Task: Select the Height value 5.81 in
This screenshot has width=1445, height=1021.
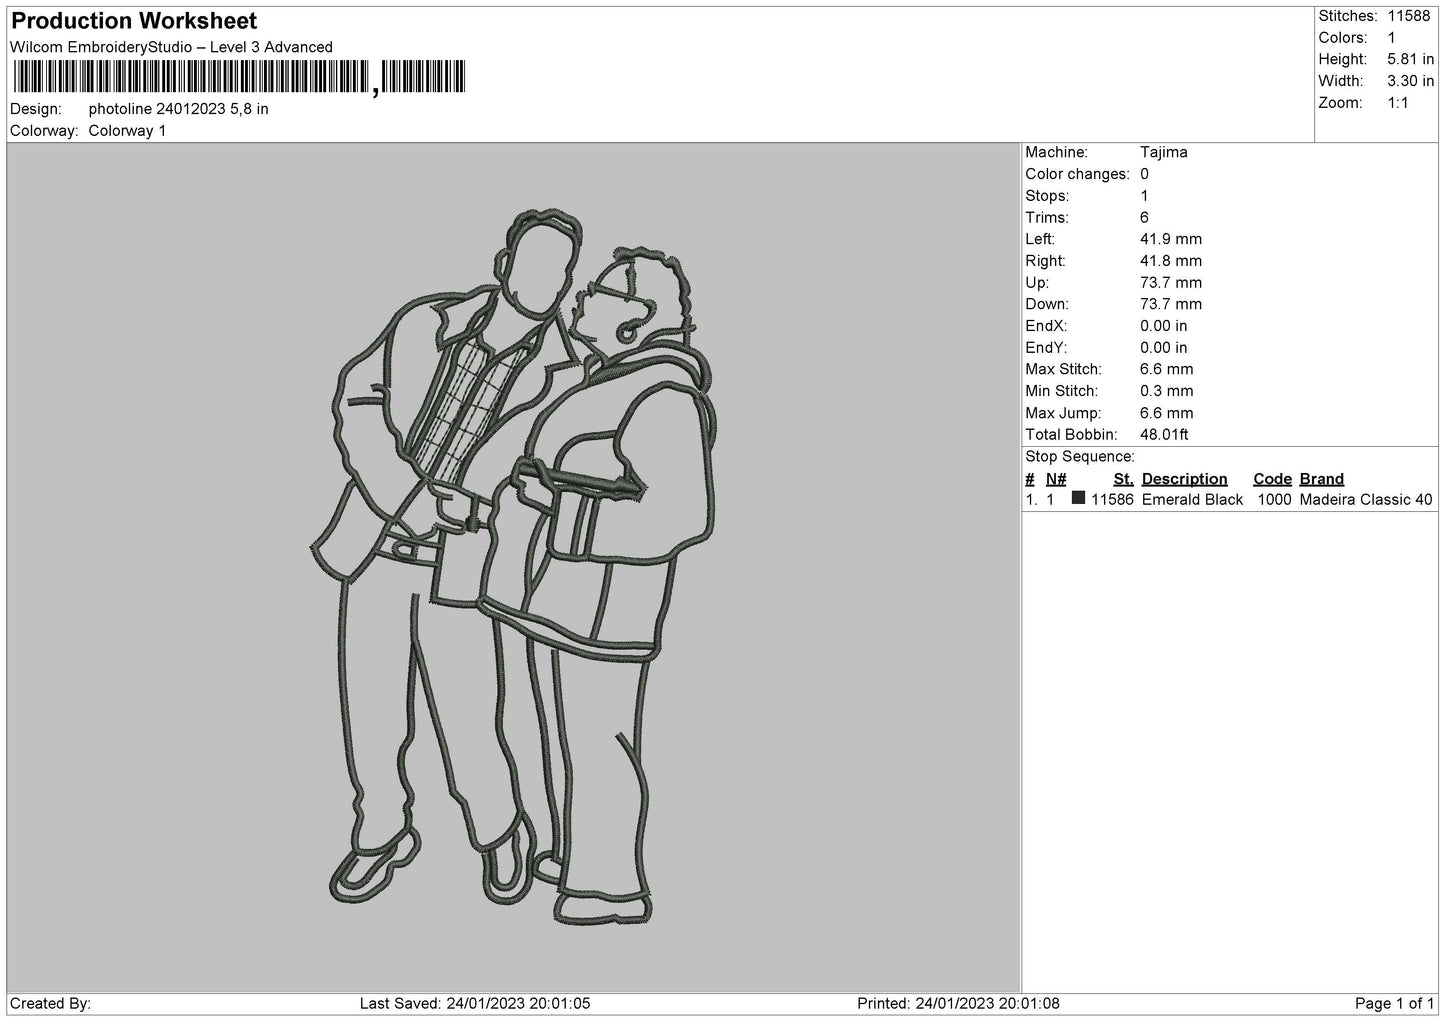Action: pos(1410,60)
